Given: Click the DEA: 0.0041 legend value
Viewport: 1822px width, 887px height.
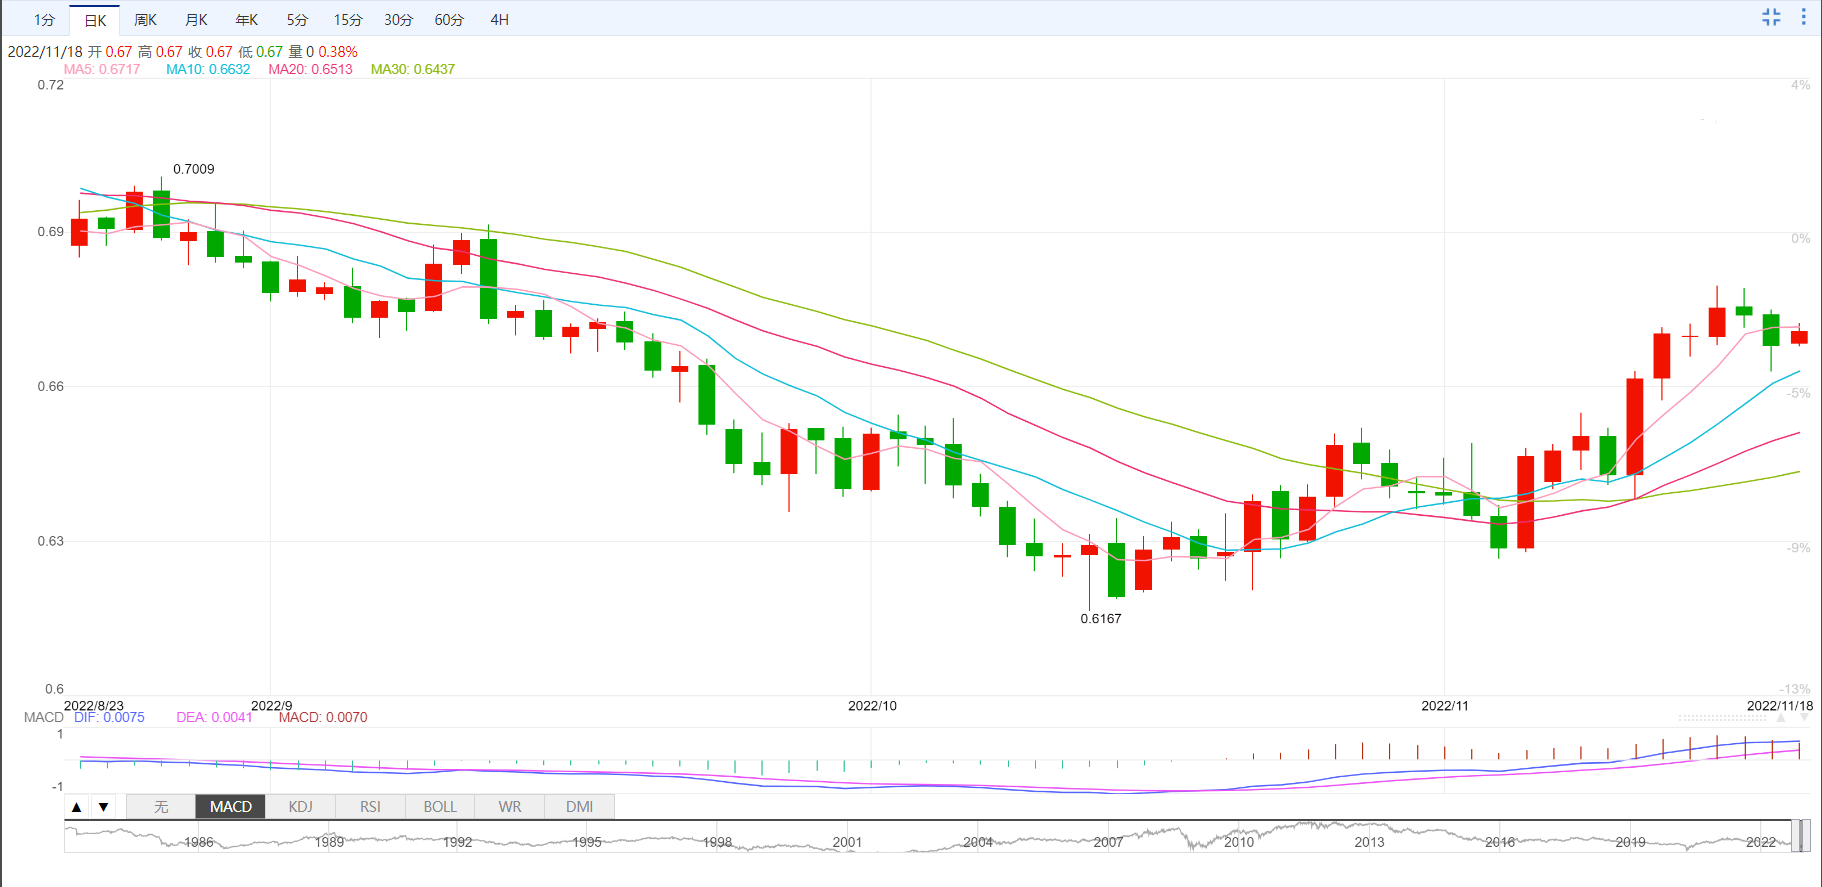Looking at the screenshot, I should 215,717.
